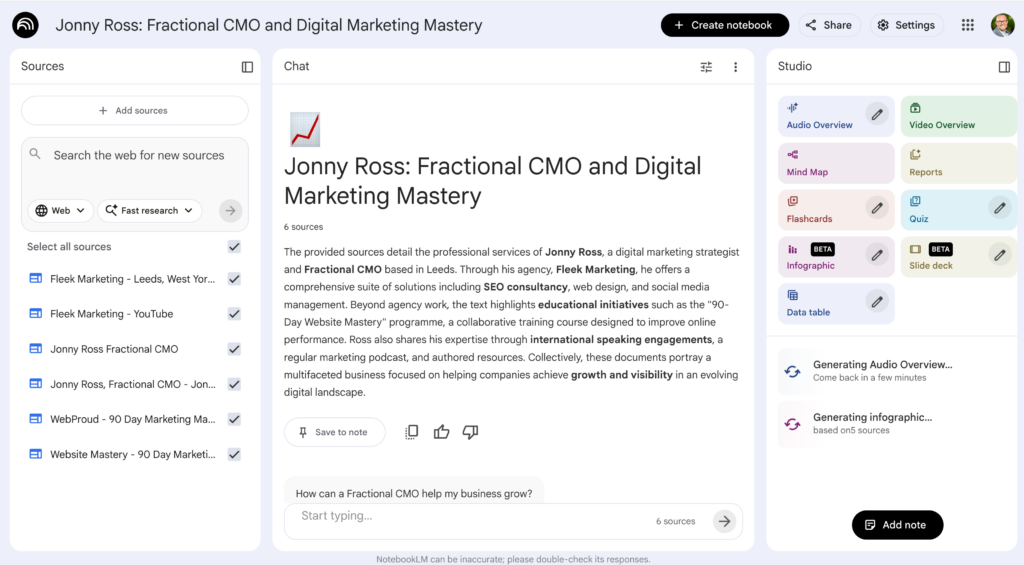Share this notebook
This screenshot has height=565, width=1024.
click(829, 25)
